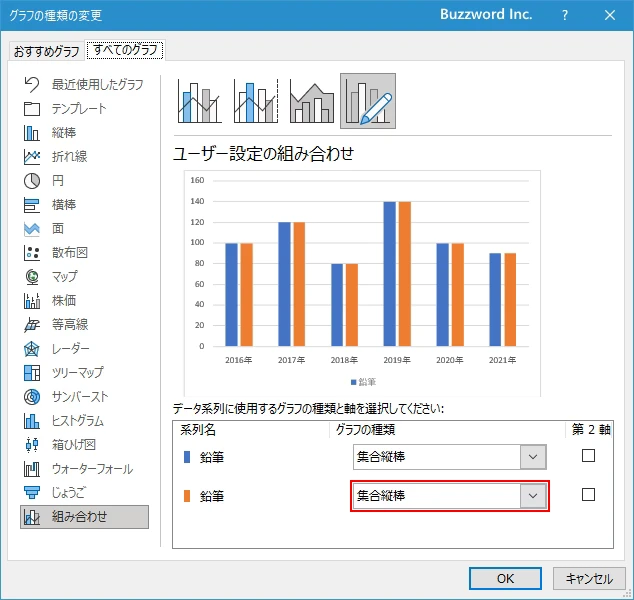Choose the sunburst (サンバースト) icon
Viewport: 634px width, 600px height.
(32, 397)
